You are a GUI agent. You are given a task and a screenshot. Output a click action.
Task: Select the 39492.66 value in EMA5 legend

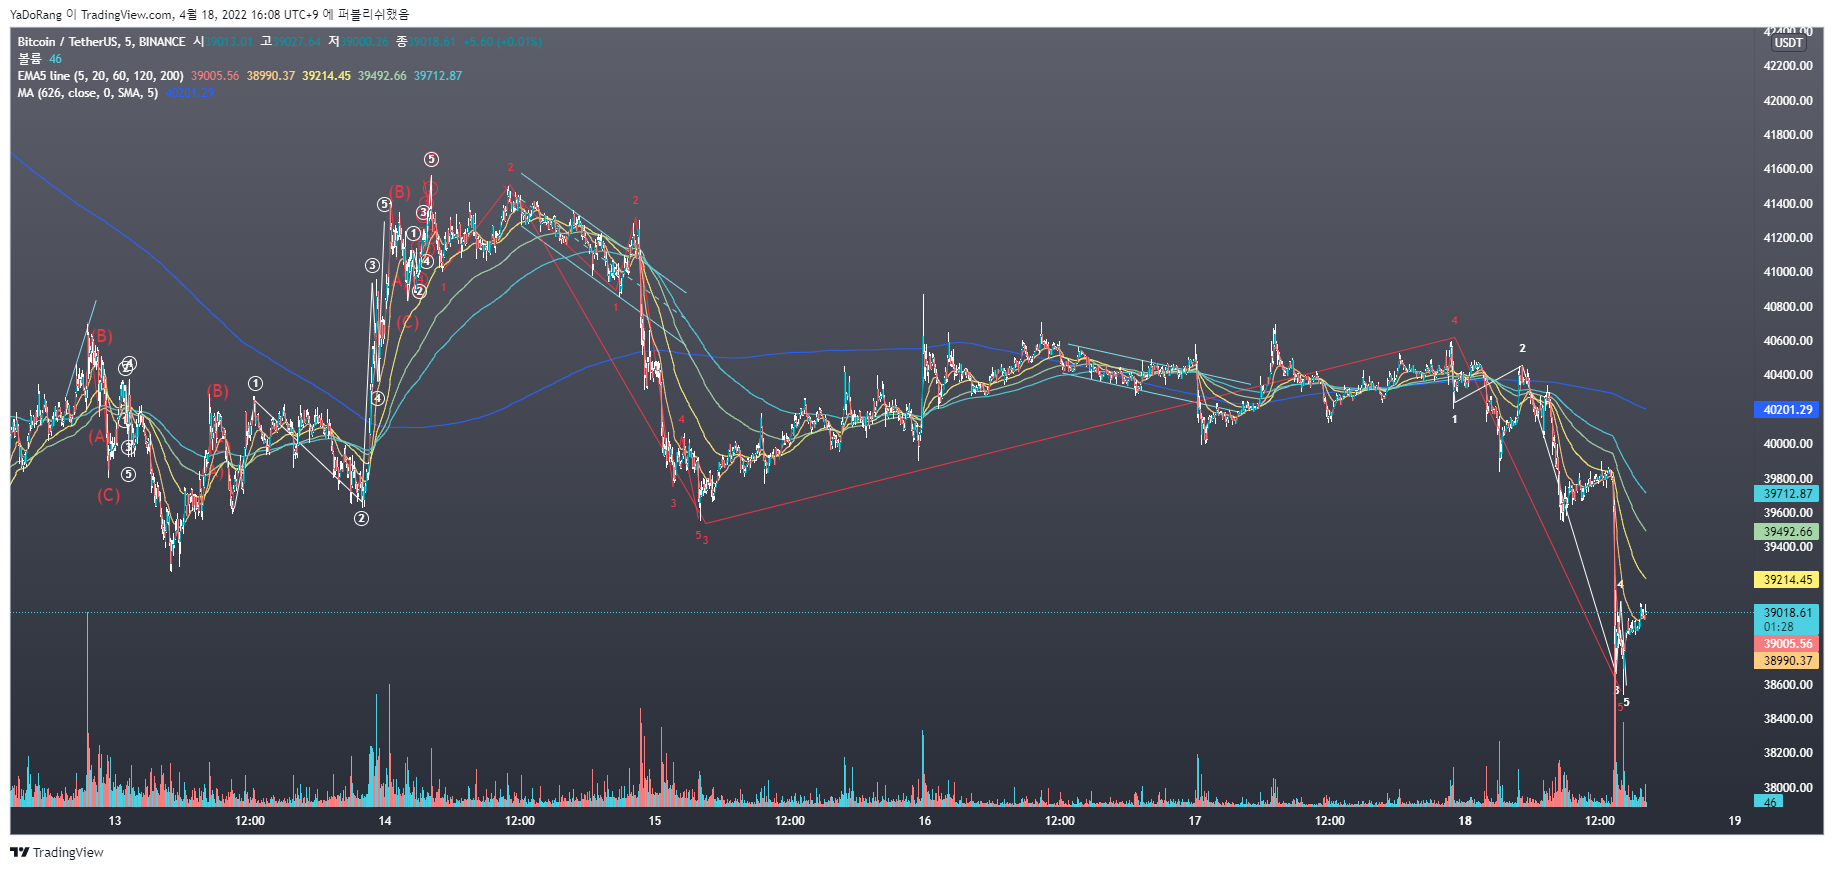click(x=382, y=76)
